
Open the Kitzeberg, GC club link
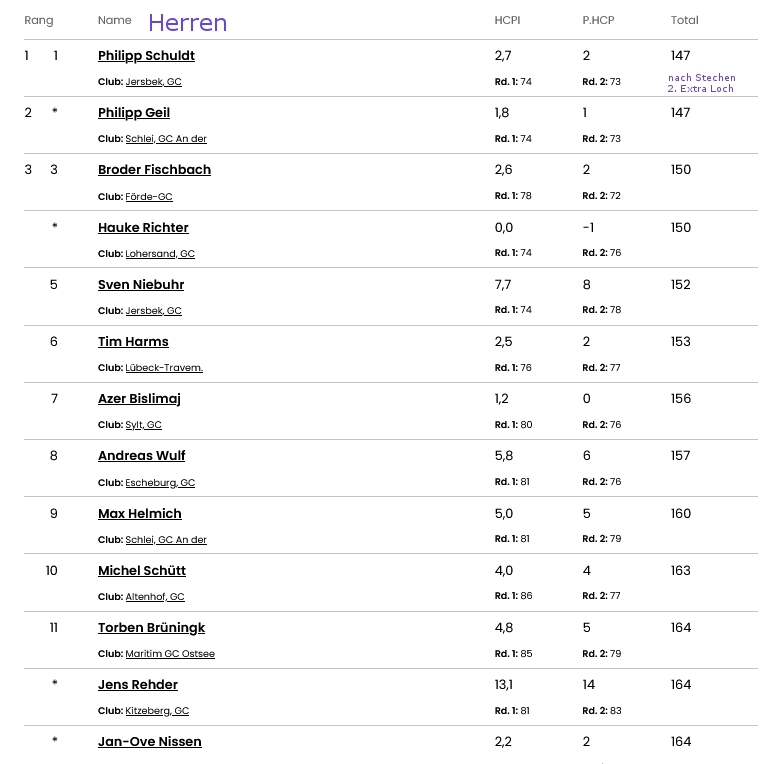click(x=157, y=710)
